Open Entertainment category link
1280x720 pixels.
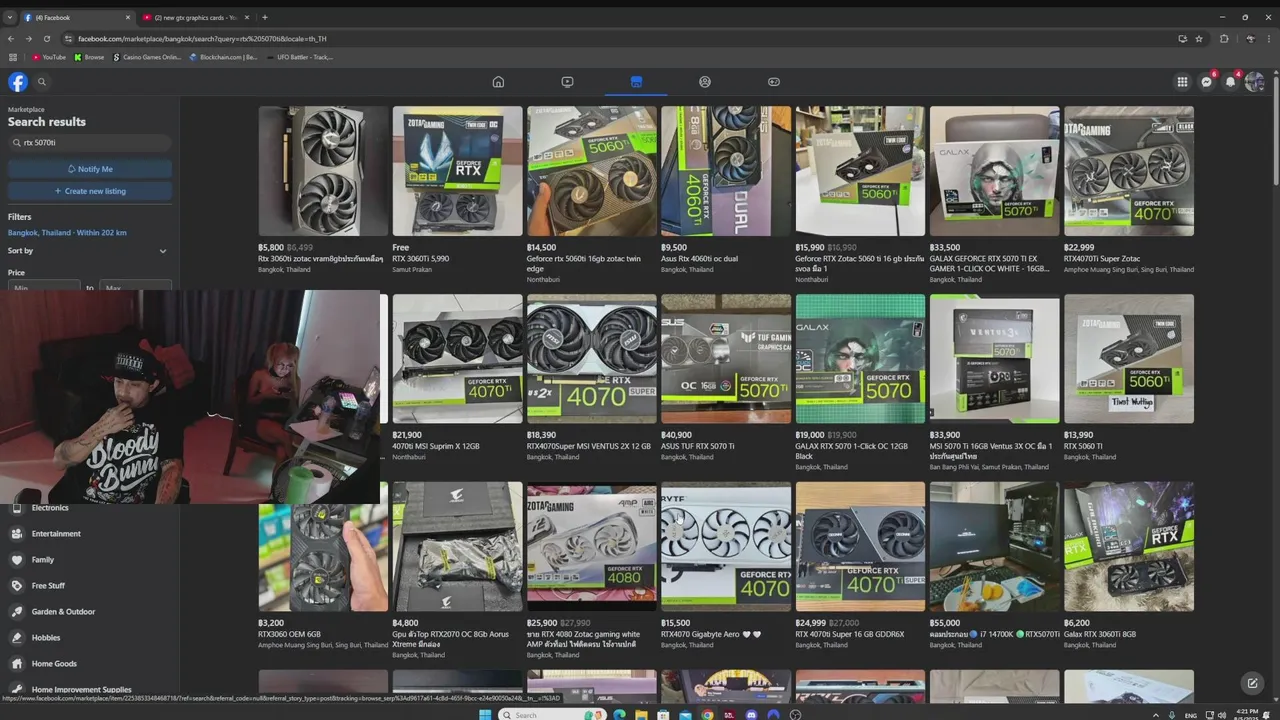56,534
